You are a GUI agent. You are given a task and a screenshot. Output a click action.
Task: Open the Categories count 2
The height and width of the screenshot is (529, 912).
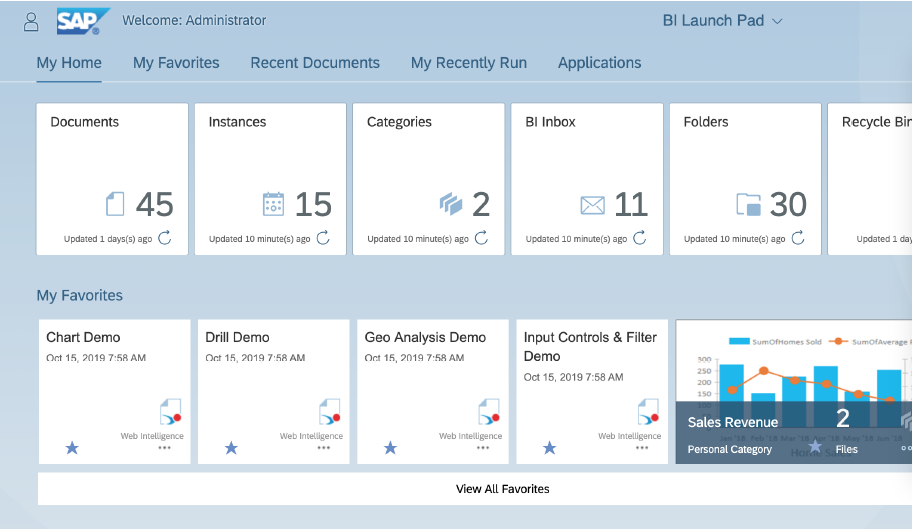481,205
